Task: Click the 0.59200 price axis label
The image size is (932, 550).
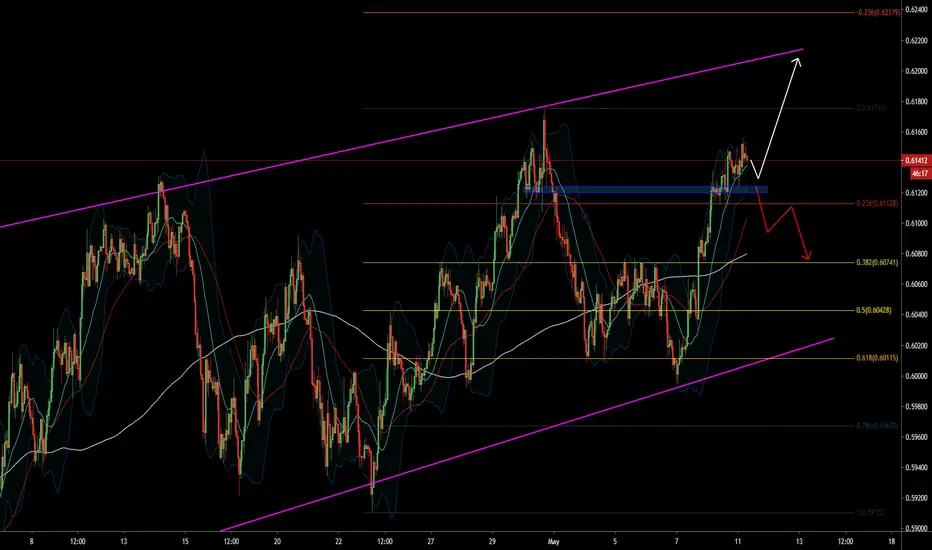Action: click(916, 498)
